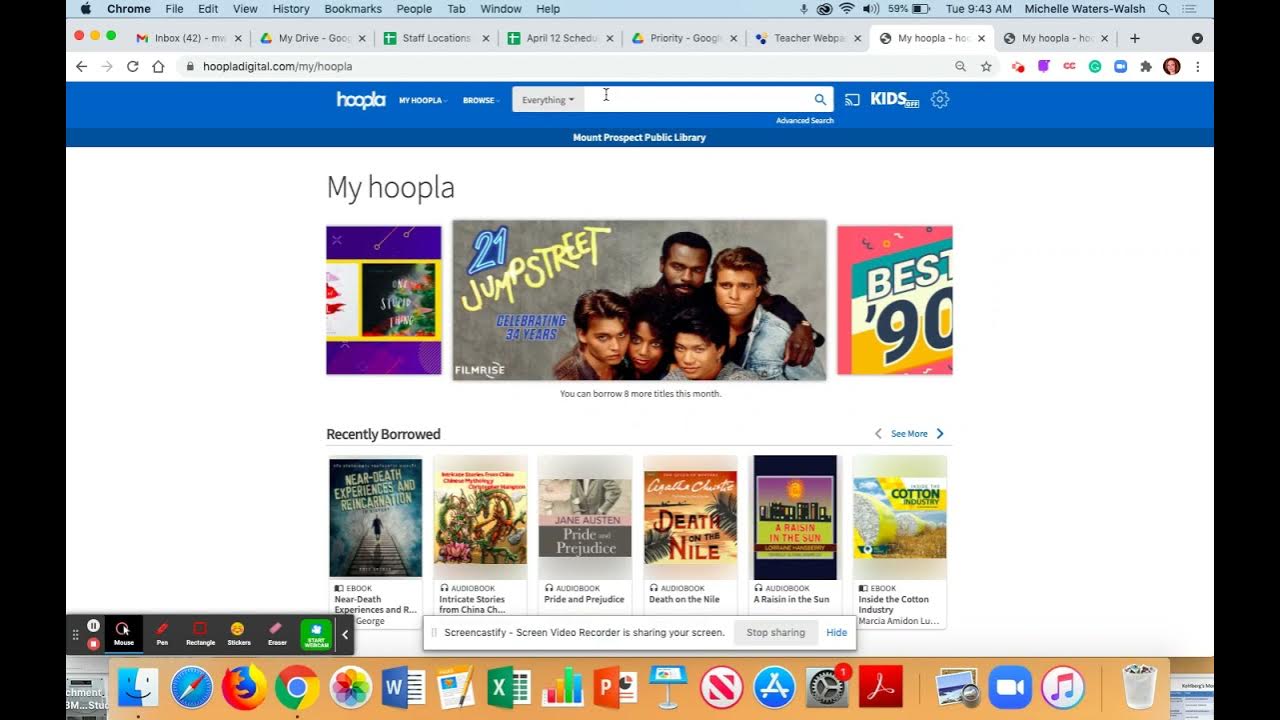Launch Firefox from the Dock
This screenshot has height=720, width=1280.
click(x=244, y=687)
